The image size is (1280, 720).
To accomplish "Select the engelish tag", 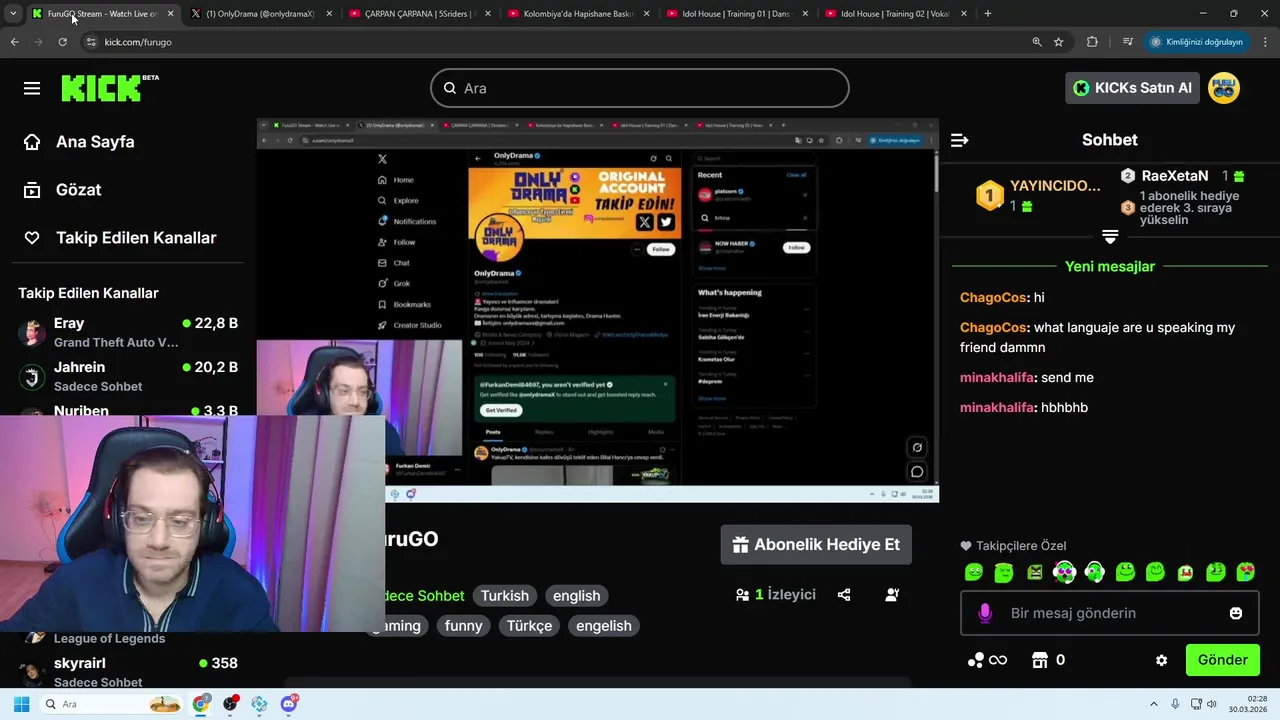I will (604, 626).
